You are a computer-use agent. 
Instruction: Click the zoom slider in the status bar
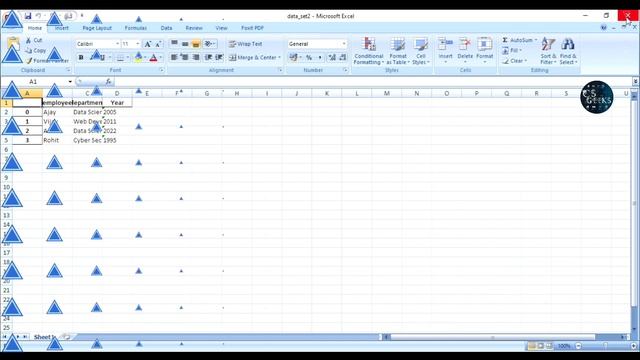point(606,346)
